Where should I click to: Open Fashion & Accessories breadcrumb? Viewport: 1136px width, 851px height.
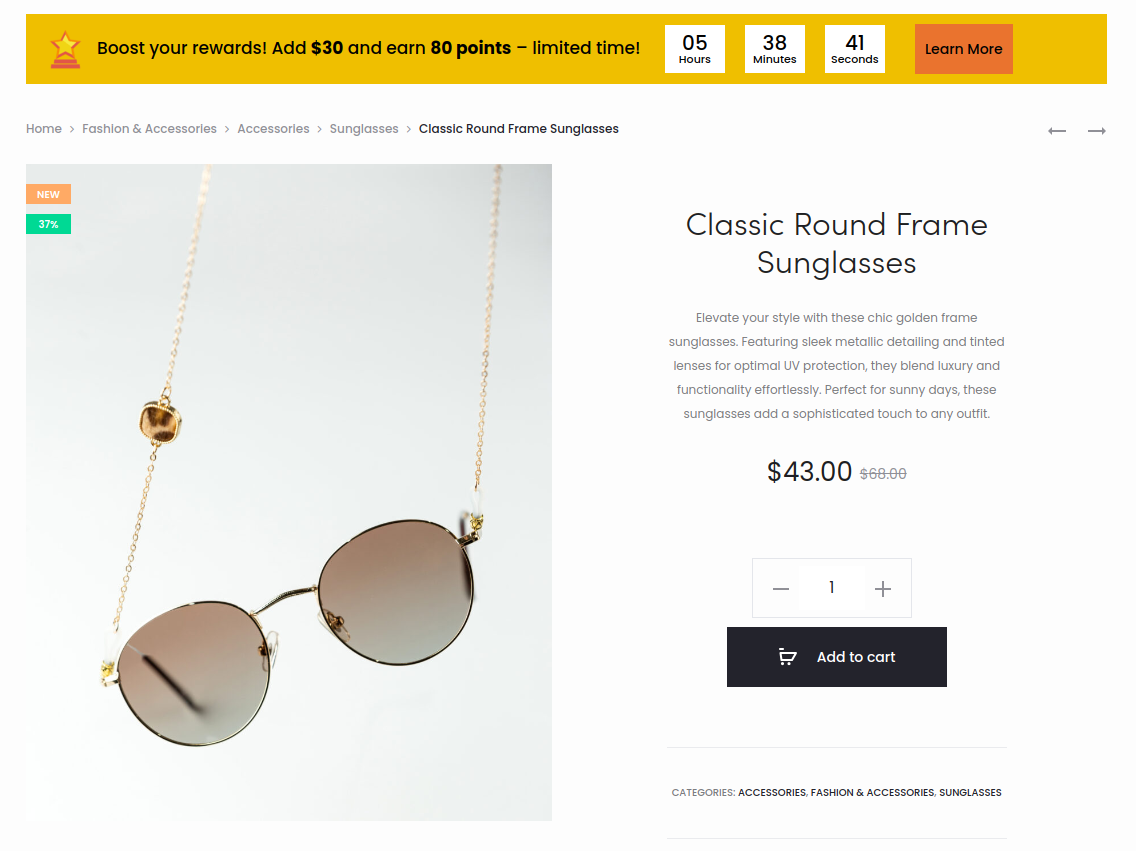pos(149,129)
